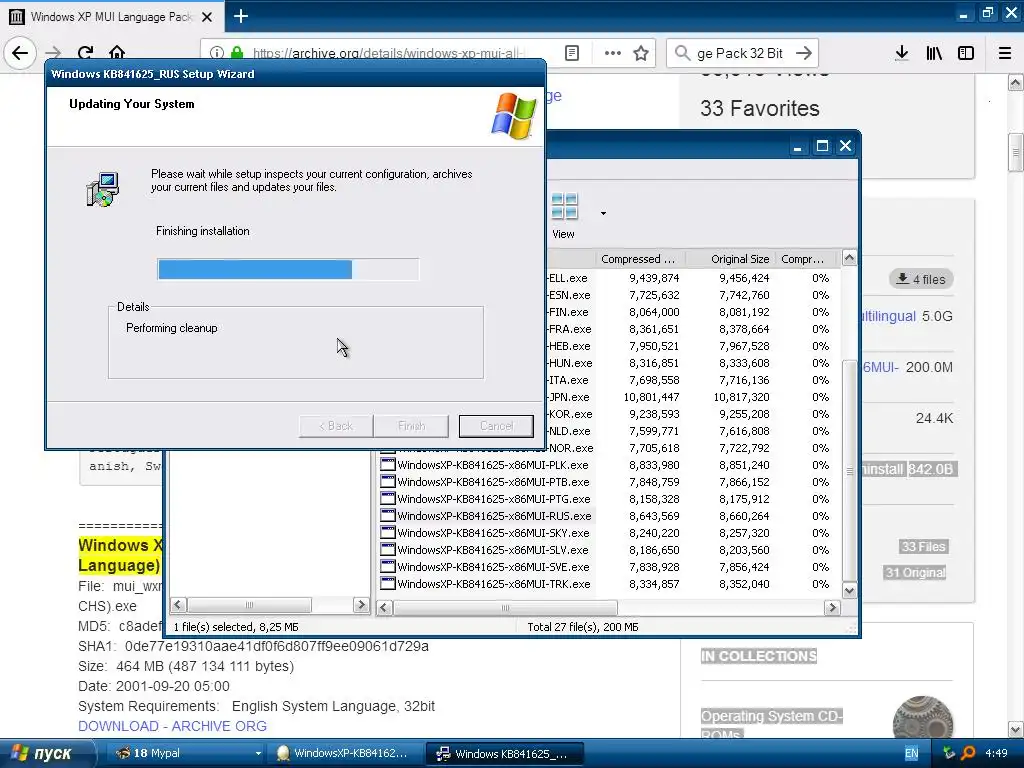
Task: Sort by Original Size column
Action: (731, 259)
